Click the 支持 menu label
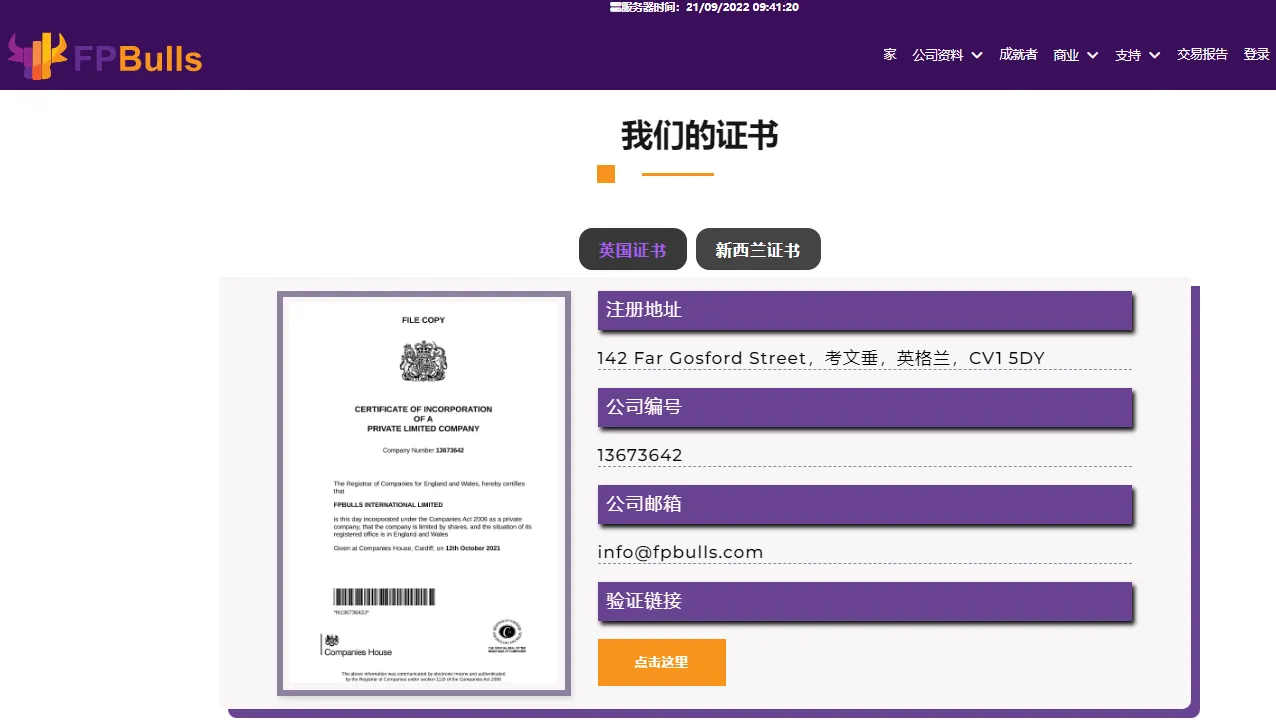This screenshot has width=1276, height=720. 1128,55
